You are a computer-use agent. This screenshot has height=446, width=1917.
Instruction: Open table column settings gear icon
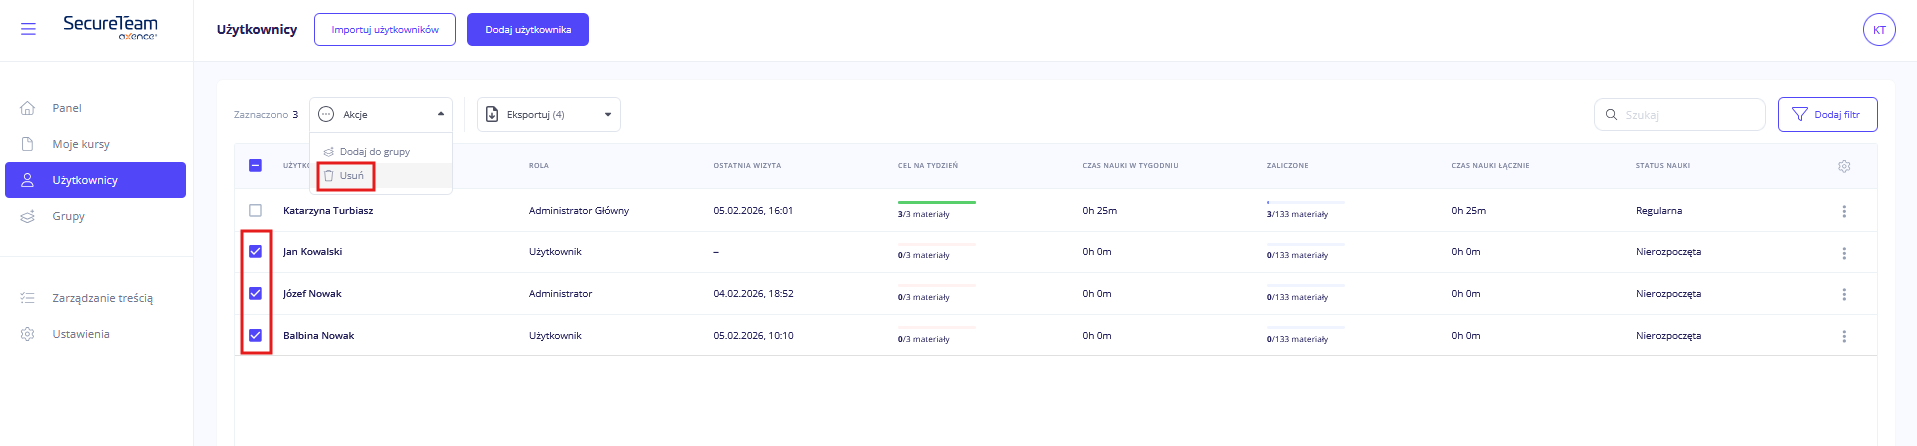coord(1844,166)
